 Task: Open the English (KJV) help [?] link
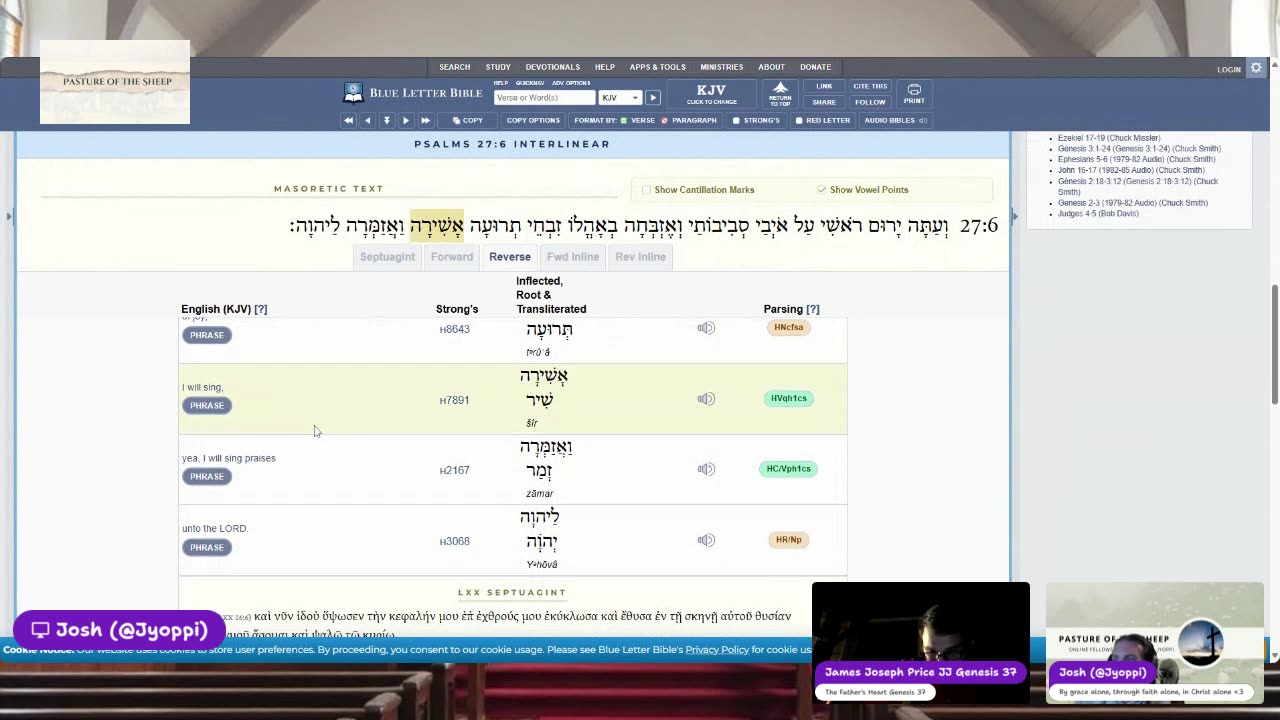click(x=261, y=309)
